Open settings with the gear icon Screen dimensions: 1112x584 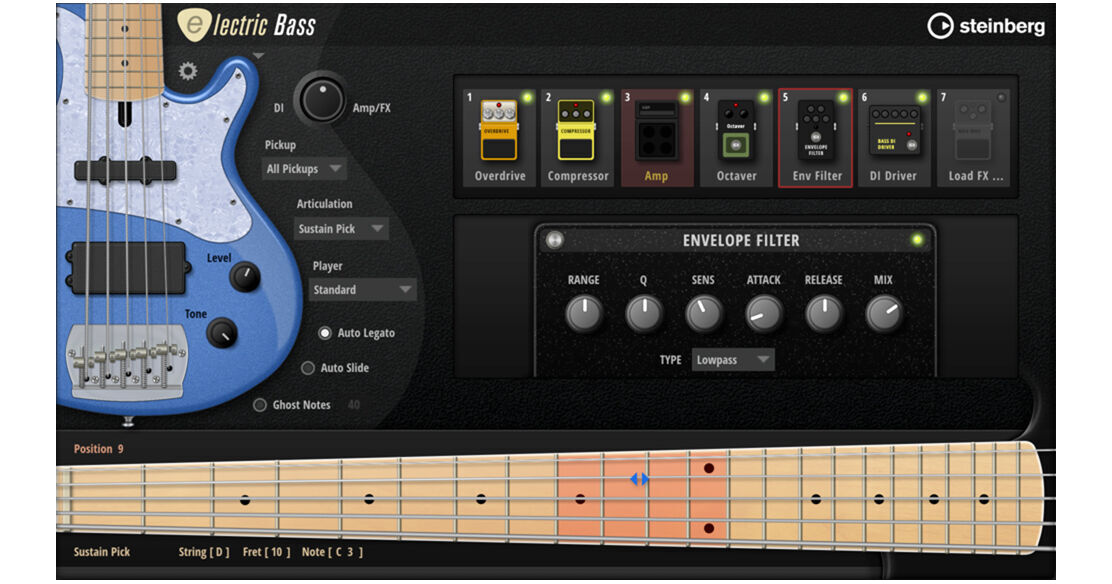tap(187, 71)
